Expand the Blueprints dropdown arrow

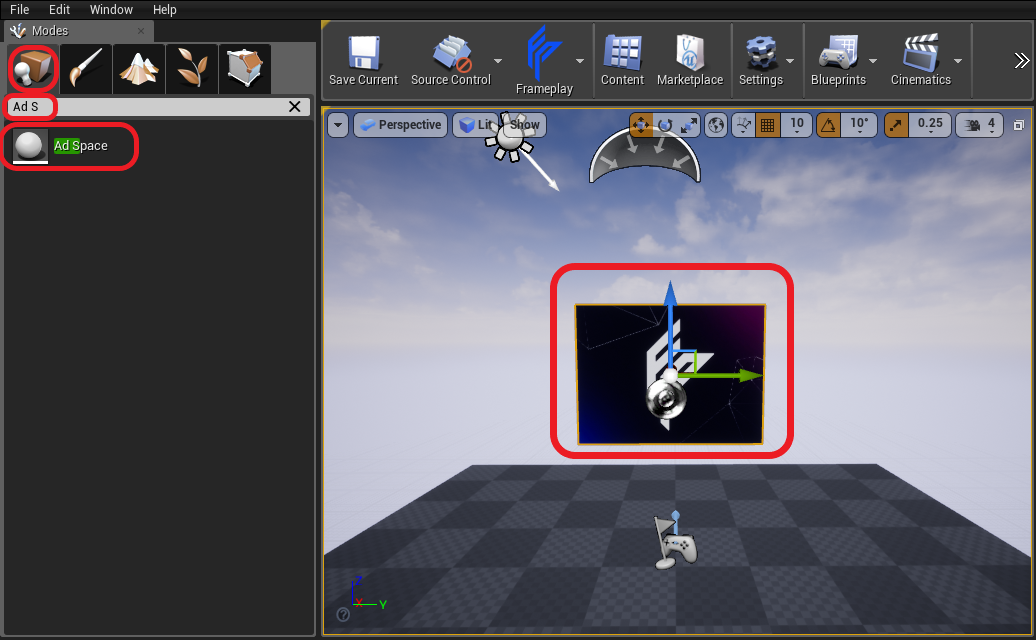coord(873,61)
